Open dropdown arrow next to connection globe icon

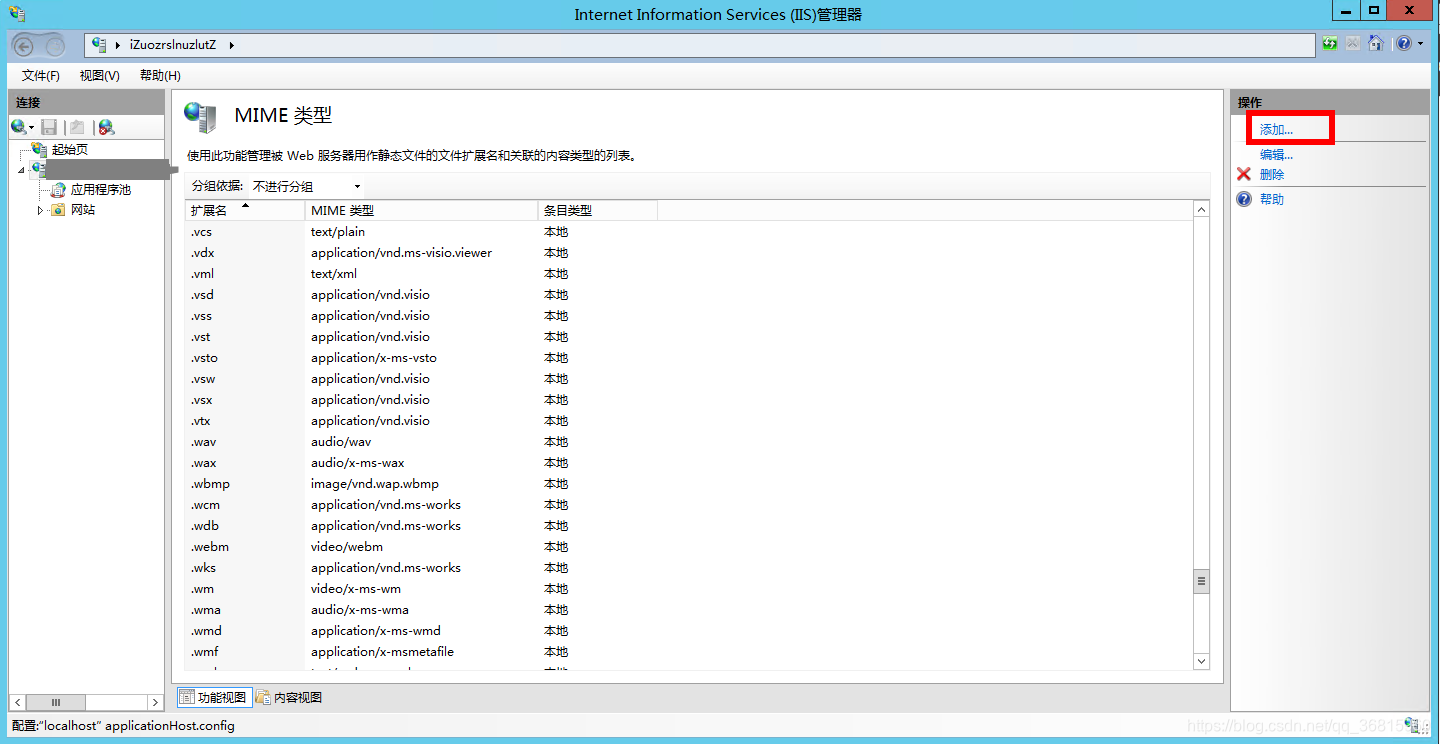(x=32, y=128)
